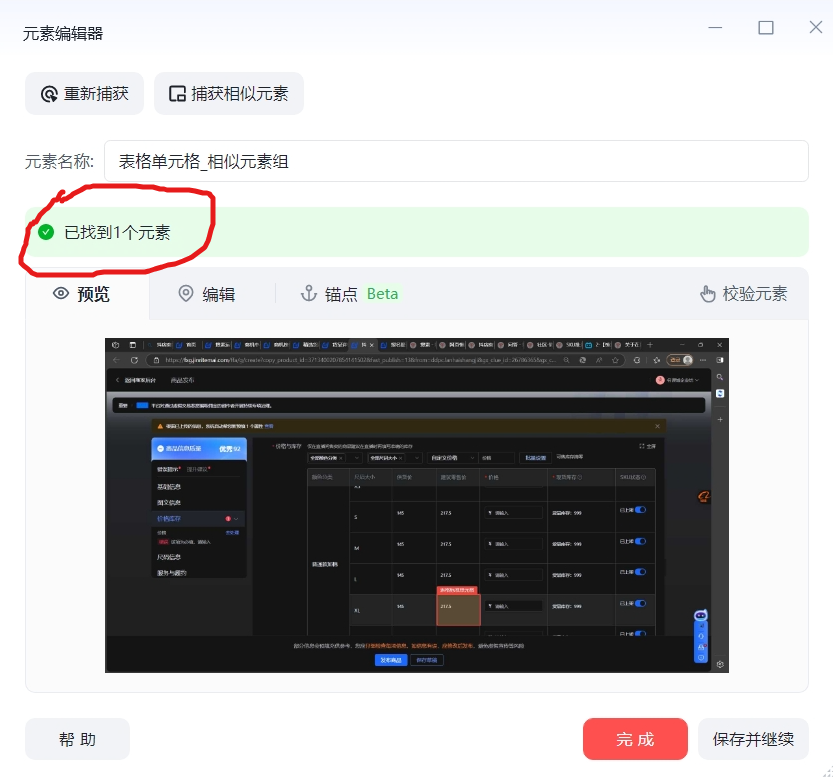
Task: Click the captured page preview screenshot
Action: click(x=416, y=505)
